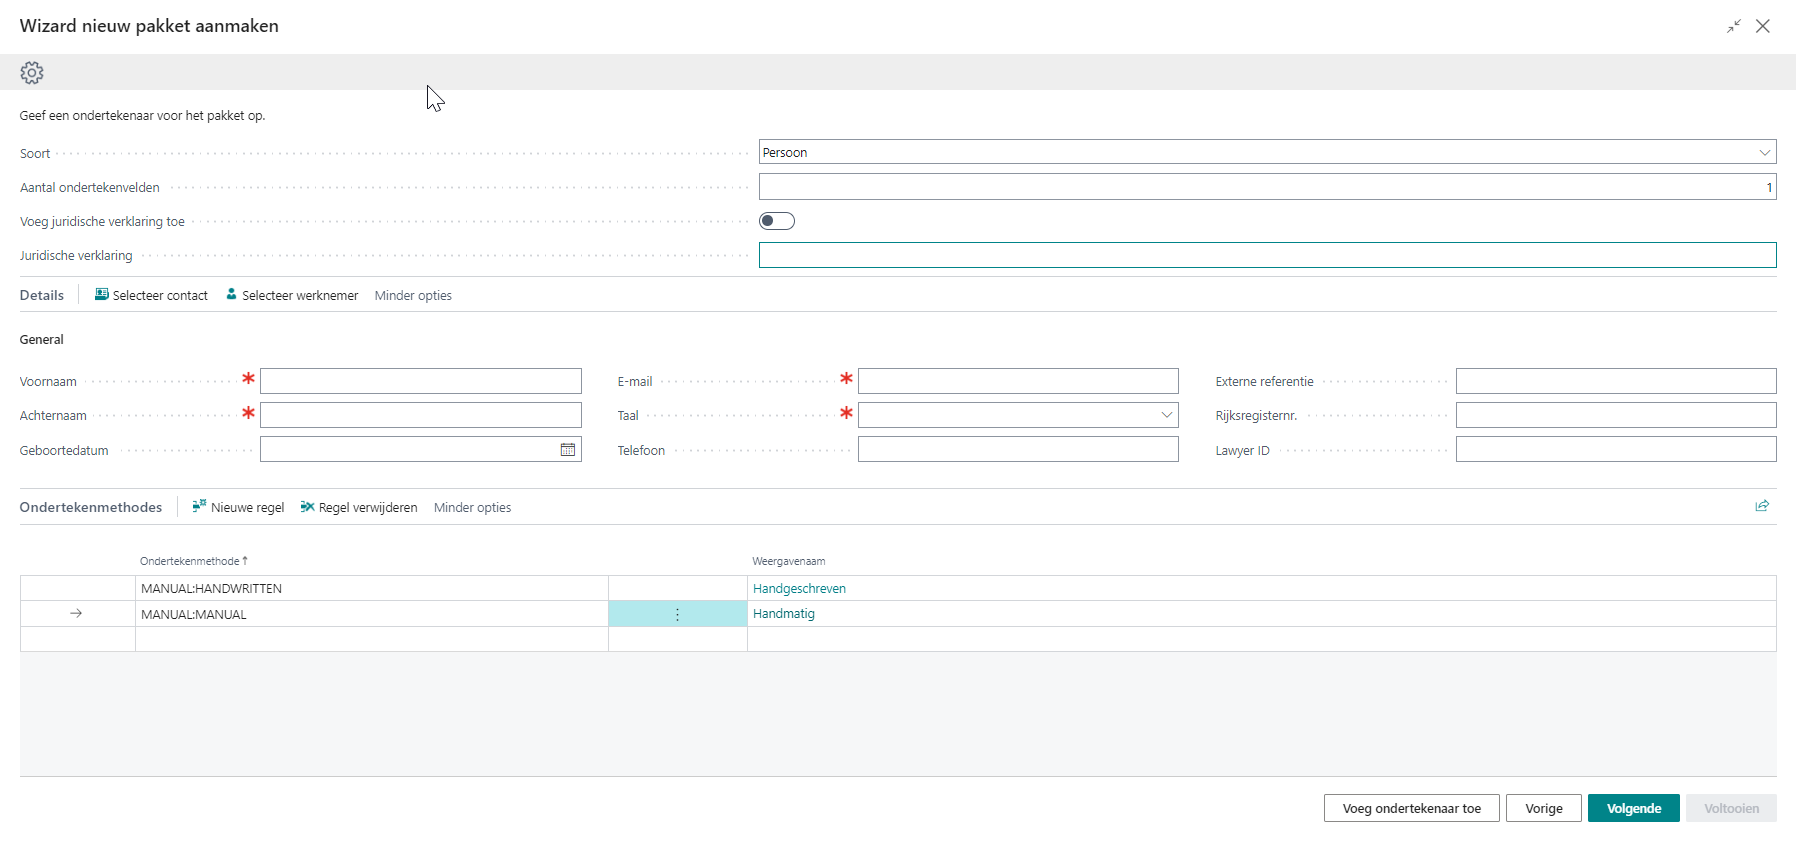This screenshot has height=841, width=1796.
Task: Expand the Soort dropdown
Action: [x=1764, y=153]
